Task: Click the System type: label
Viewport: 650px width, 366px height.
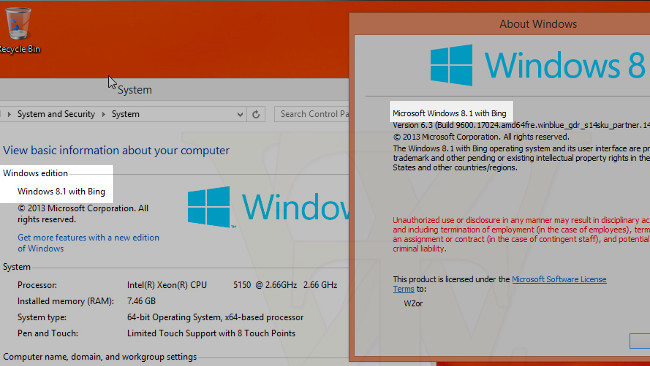Action: (x=42, y=318)
